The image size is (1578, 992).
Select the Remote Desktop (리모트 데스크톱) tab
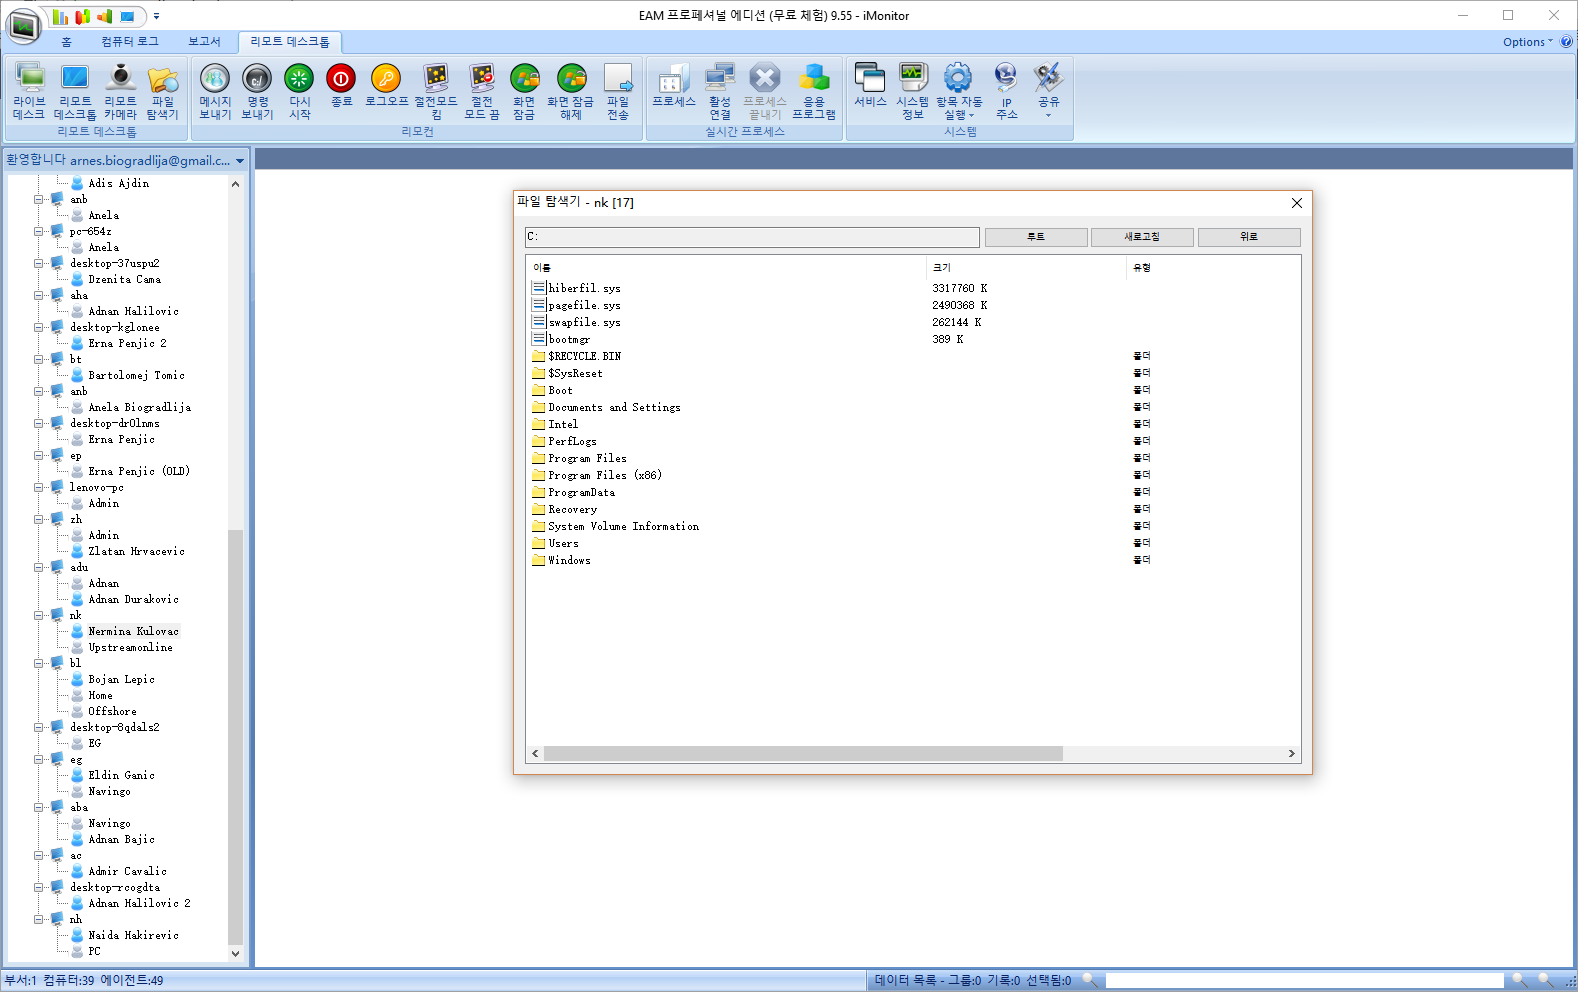click(x=290, y=42)
